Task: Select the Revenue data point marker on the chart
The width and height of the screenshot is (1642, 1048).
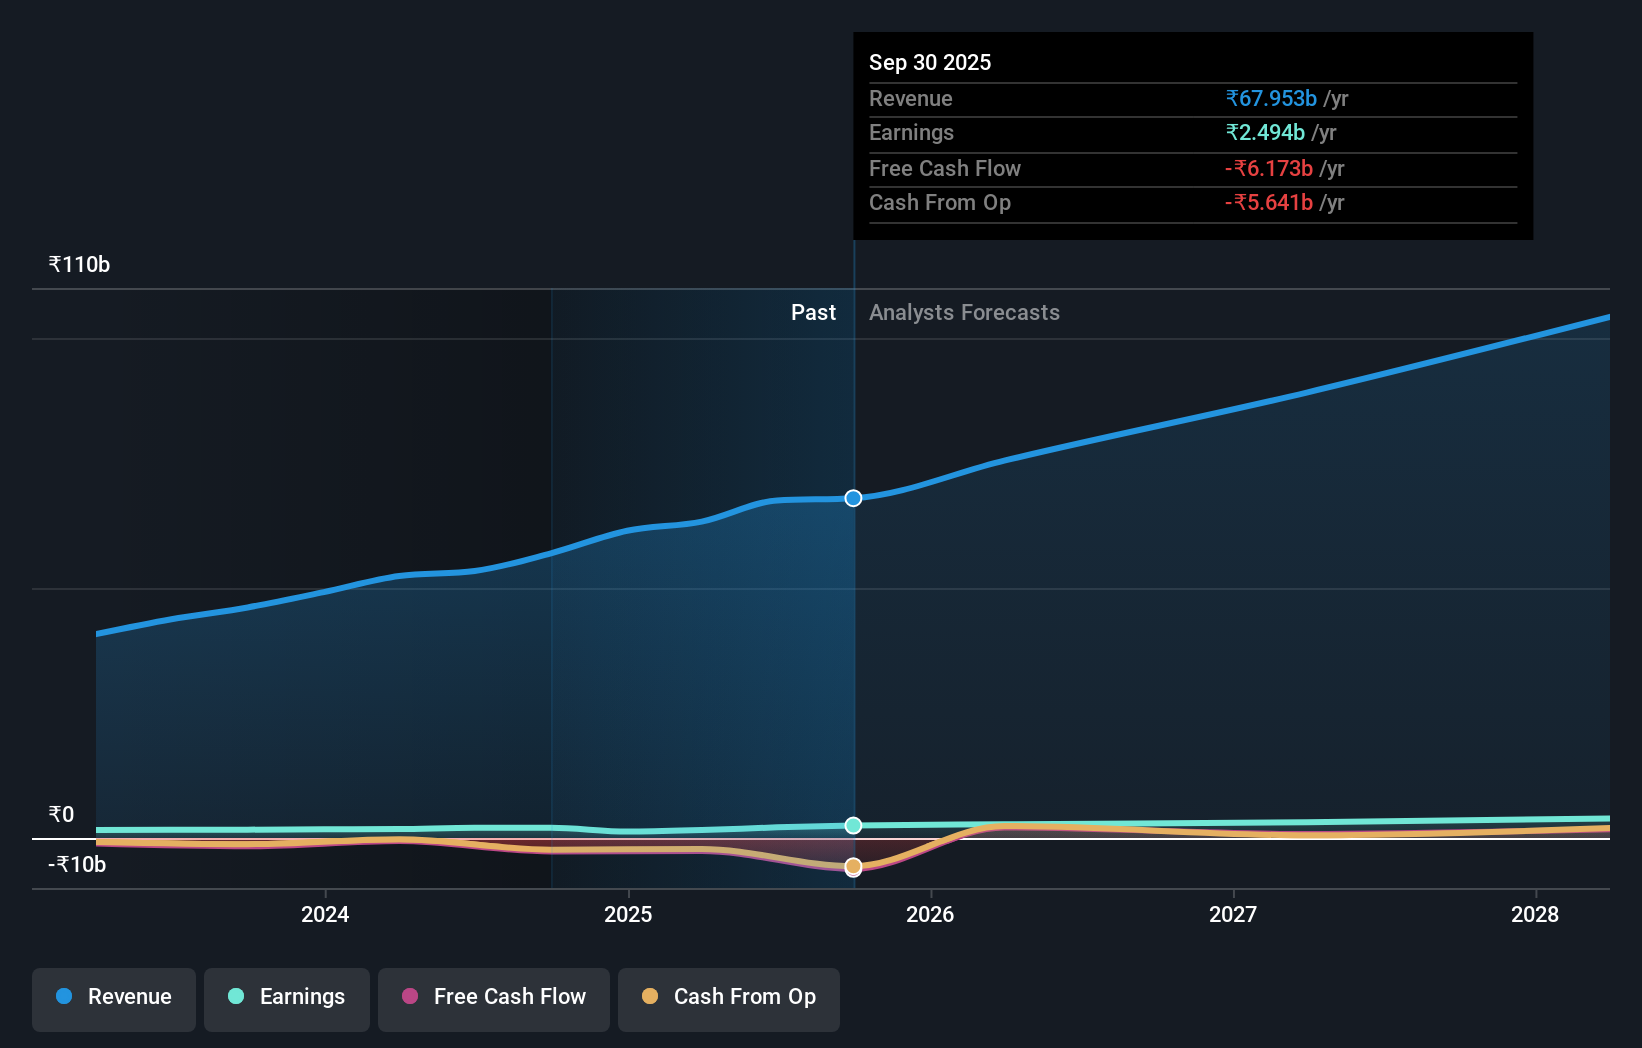Action: (x=853, y=497)
